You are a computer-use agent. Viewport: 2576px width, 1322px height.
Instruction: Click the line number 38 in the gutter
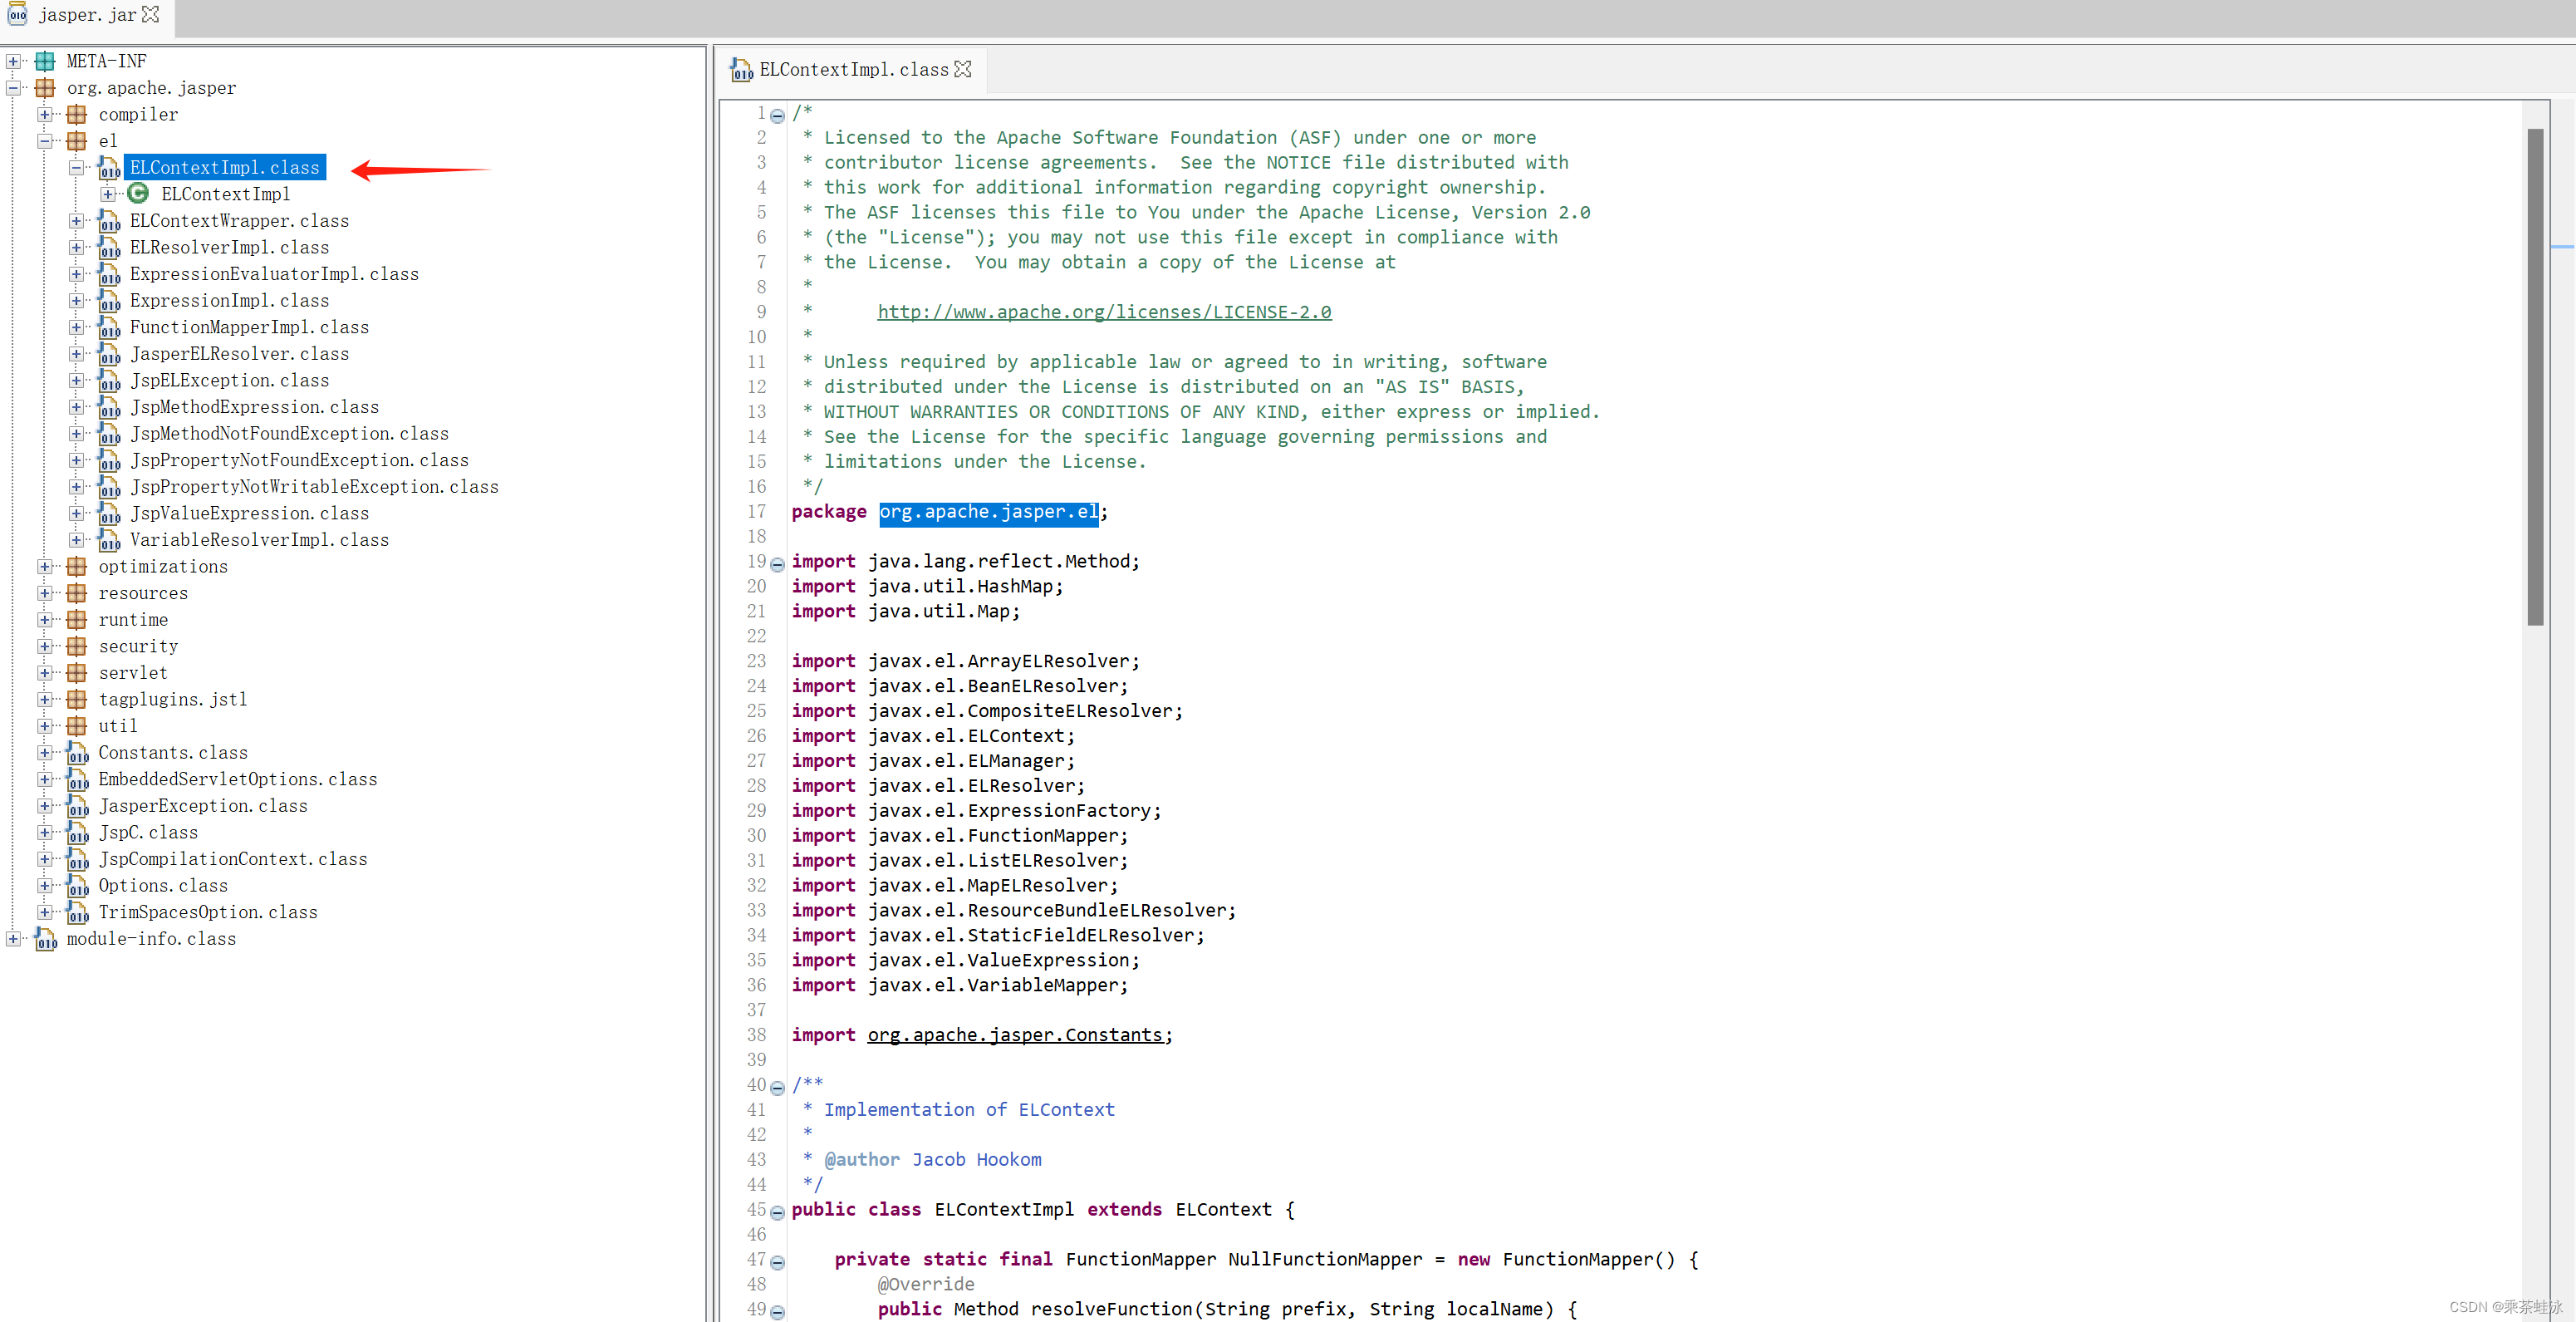click(x=756, y=1035)
